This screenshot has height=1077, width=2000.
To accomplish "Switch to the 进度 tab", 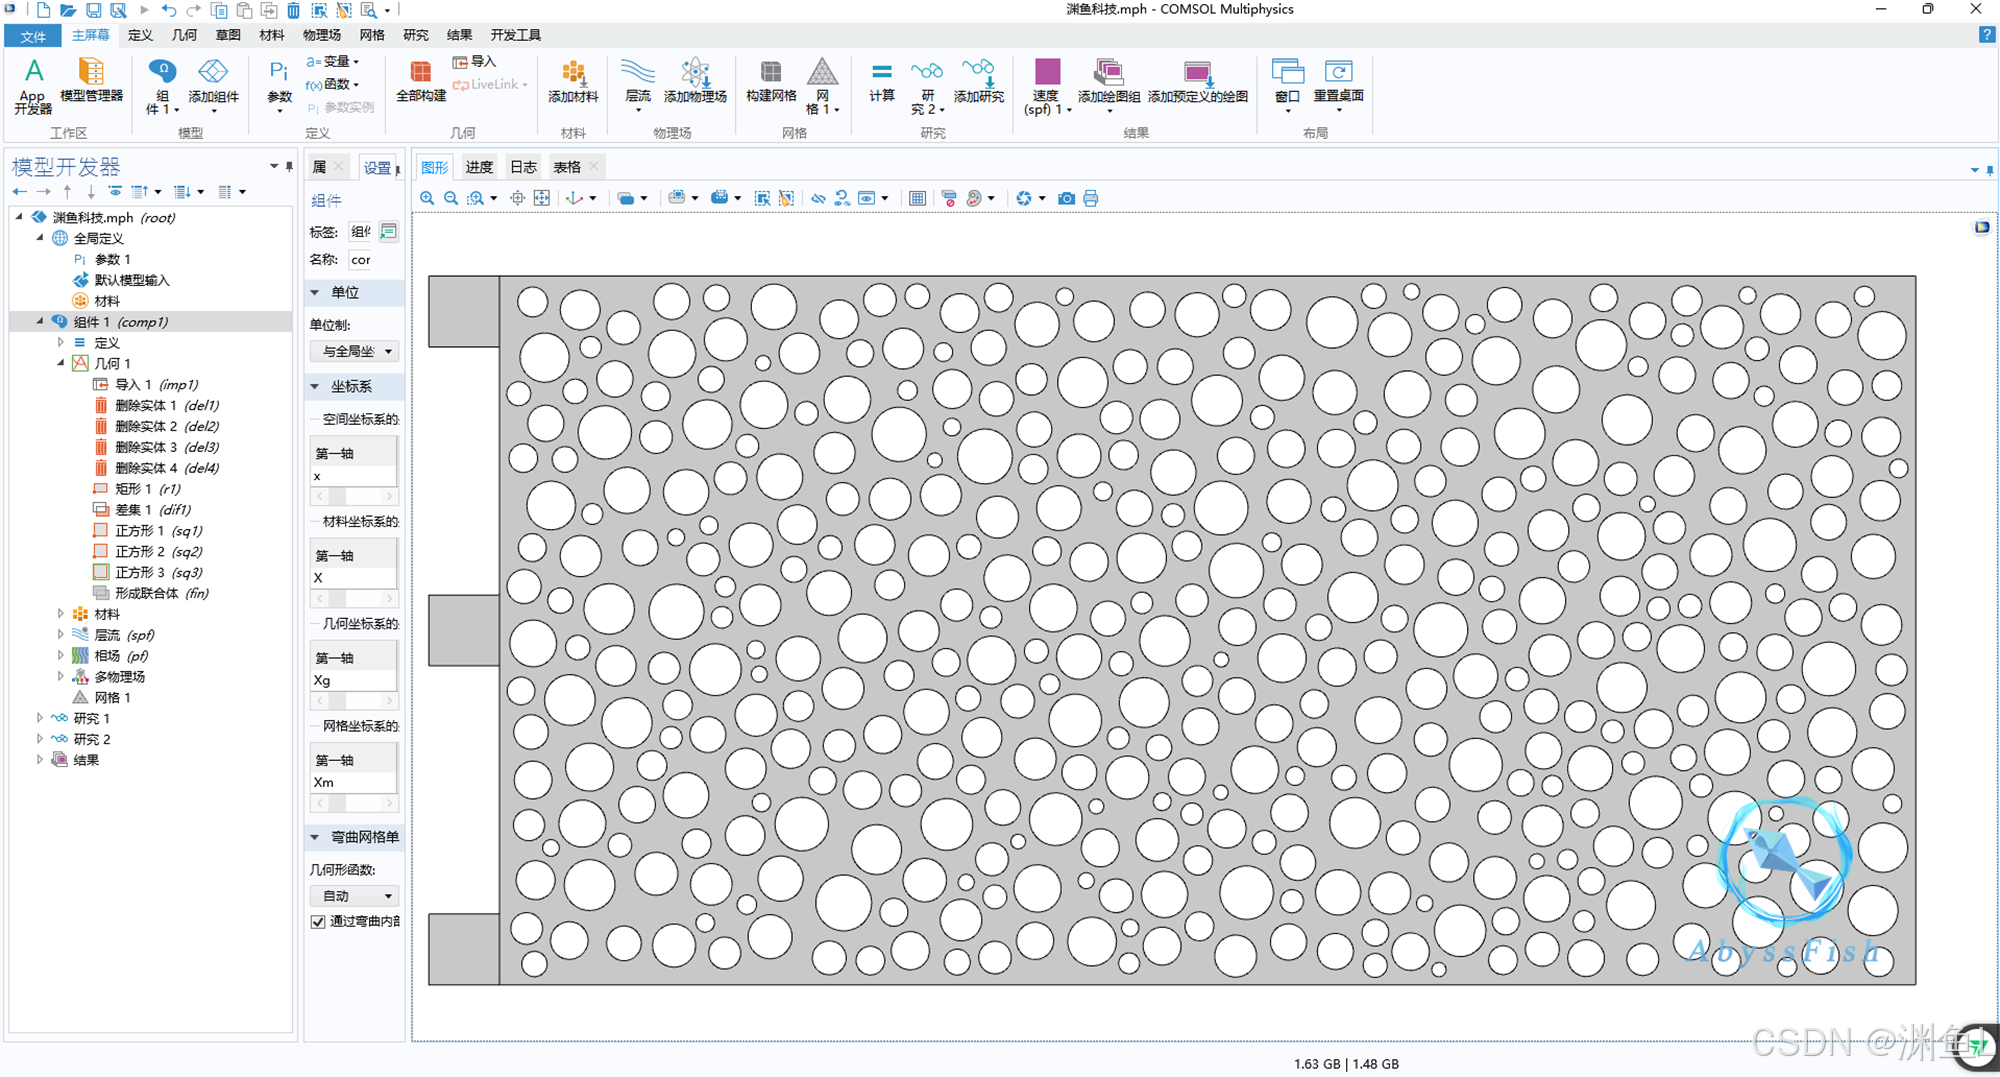I will tap(479, 167).
